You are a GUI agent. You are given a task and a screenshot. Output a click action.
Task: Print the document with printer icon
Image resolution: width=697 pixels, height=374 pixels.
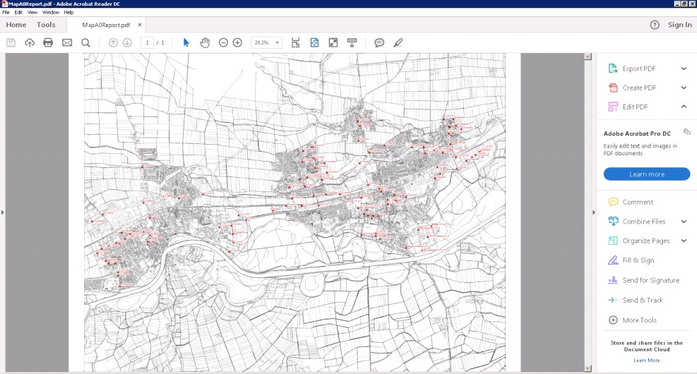tap(48, 43)
